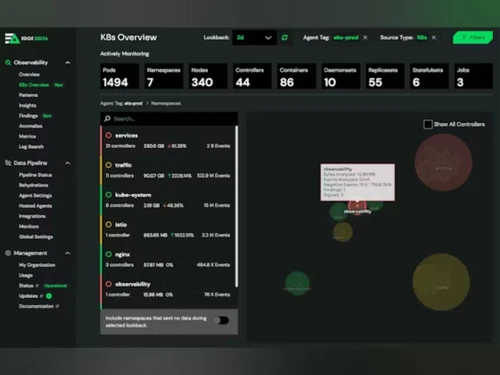Enable the Show All Controllers checkbox
The height and width of the screenshot is (375, 500).
[x=428, y=124]
